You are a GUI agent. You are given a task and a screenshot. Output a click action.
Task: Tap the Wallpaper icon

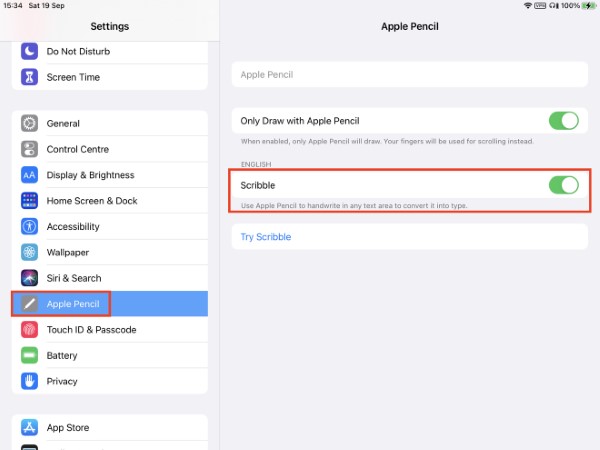(x=29, y=253)
